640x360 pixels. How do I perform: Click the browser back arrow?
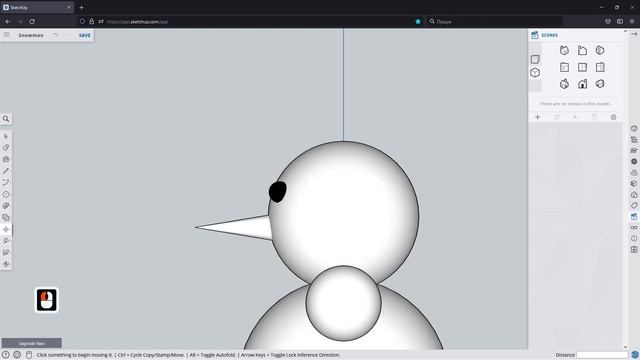8,22
